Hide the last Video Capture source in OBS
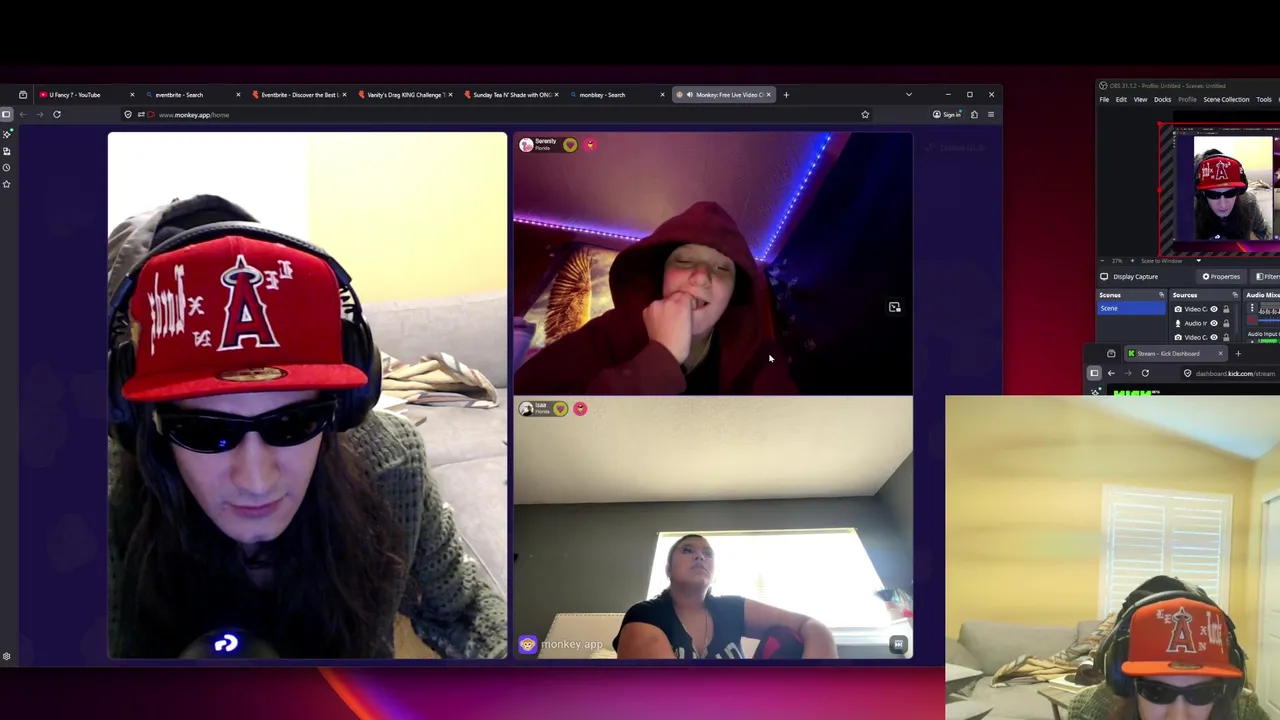Image resolution: width=1280 pixels, height=720 pixels. point(1214,337)
